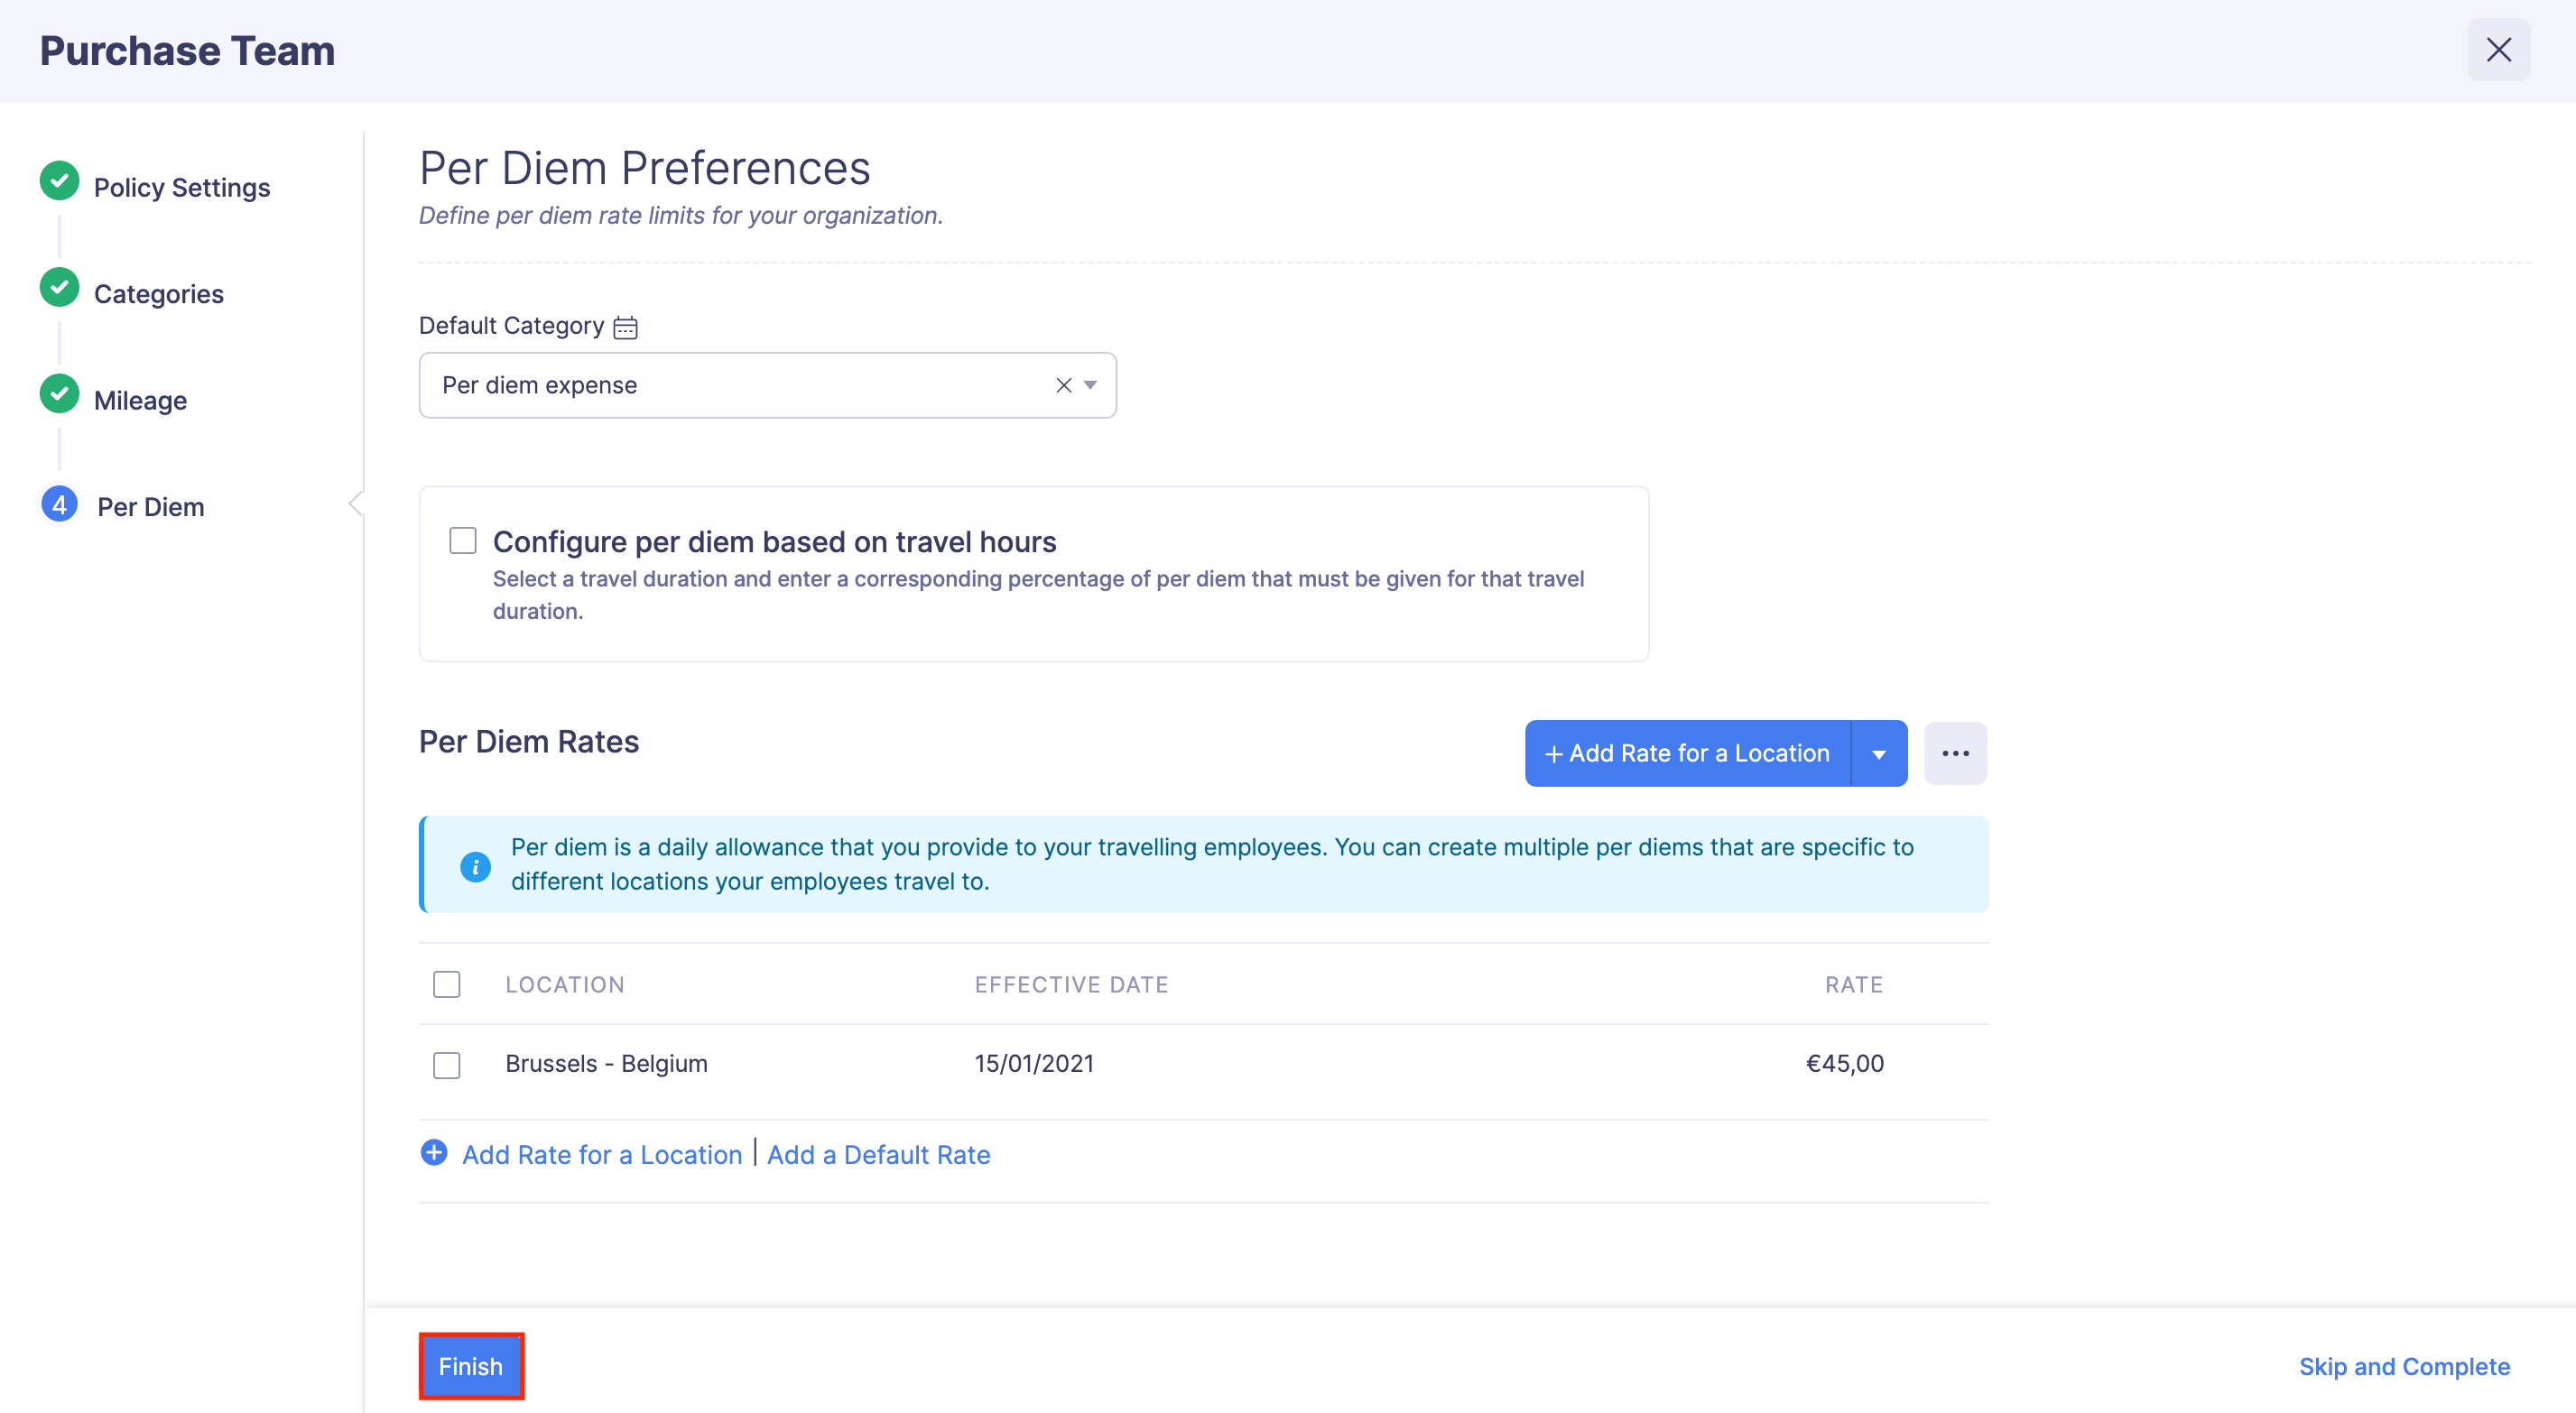Click the plus circle icon below table
Screen dimensions: 2576x1413
point(433,1153)
